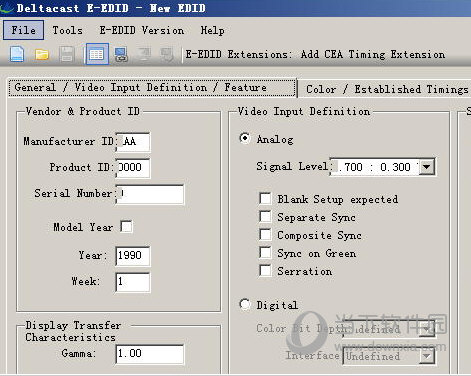Click the last greyed-out toolbar icon
Viewport: 471px width, 376px height.
point(167,55)
